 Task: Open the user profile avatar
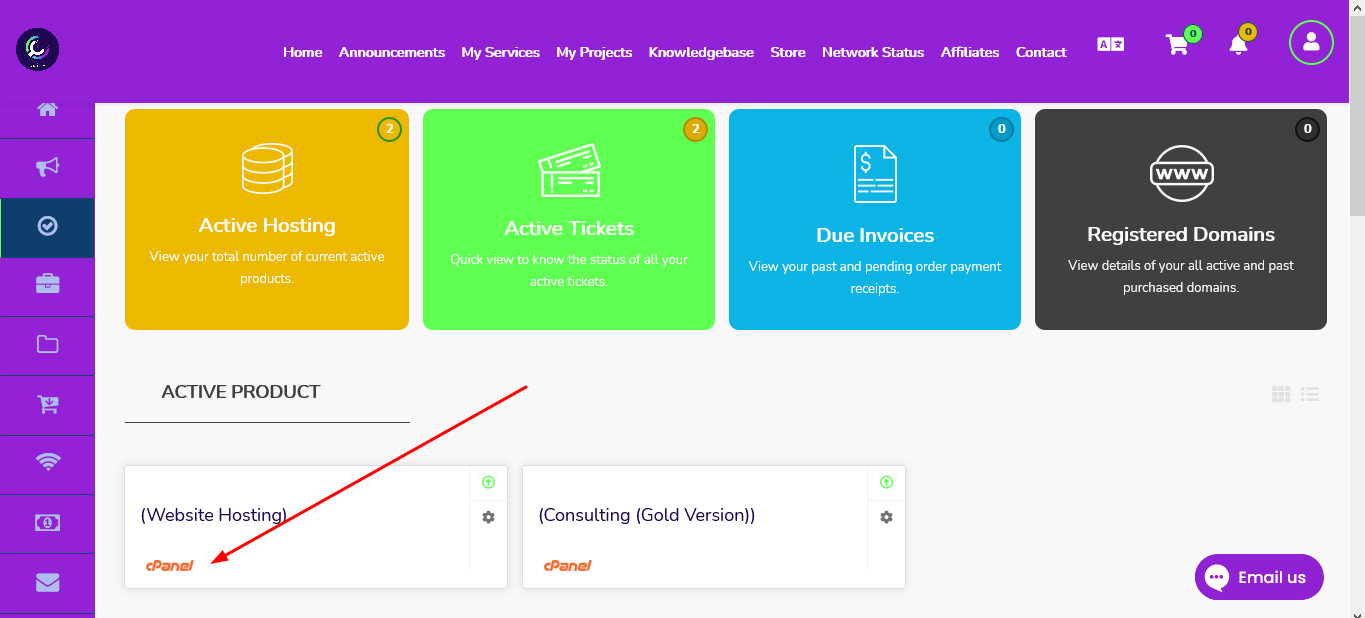[x=1311, y=42]
